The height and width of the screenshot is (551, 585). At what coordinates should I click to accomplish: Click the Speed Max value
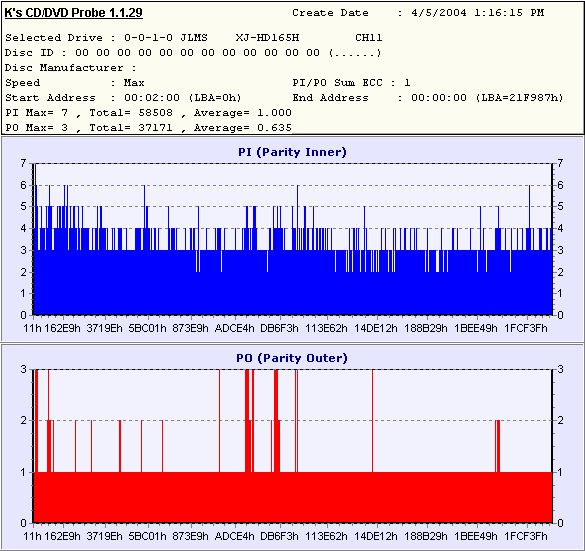click(x=134, y=82)
